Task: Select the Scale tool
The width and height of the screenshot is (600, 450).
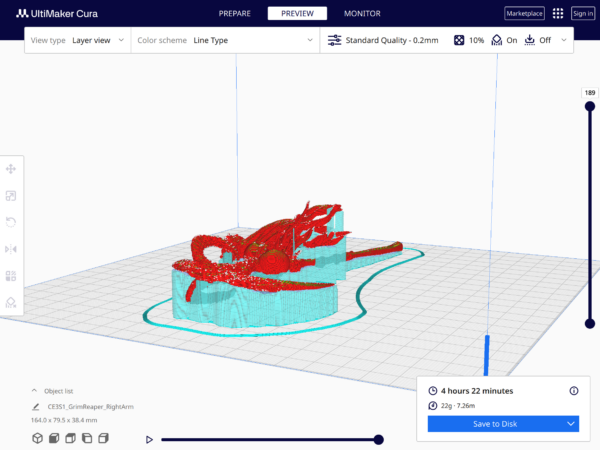Action: click(11, 196)
